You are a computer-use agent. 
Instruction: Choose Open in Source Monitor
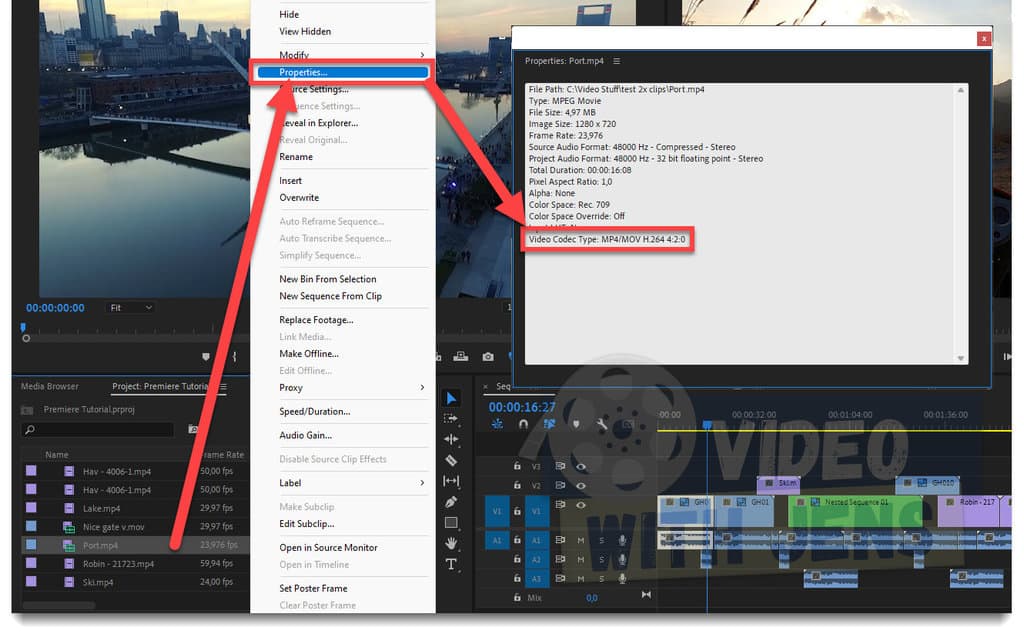(328, 548)
